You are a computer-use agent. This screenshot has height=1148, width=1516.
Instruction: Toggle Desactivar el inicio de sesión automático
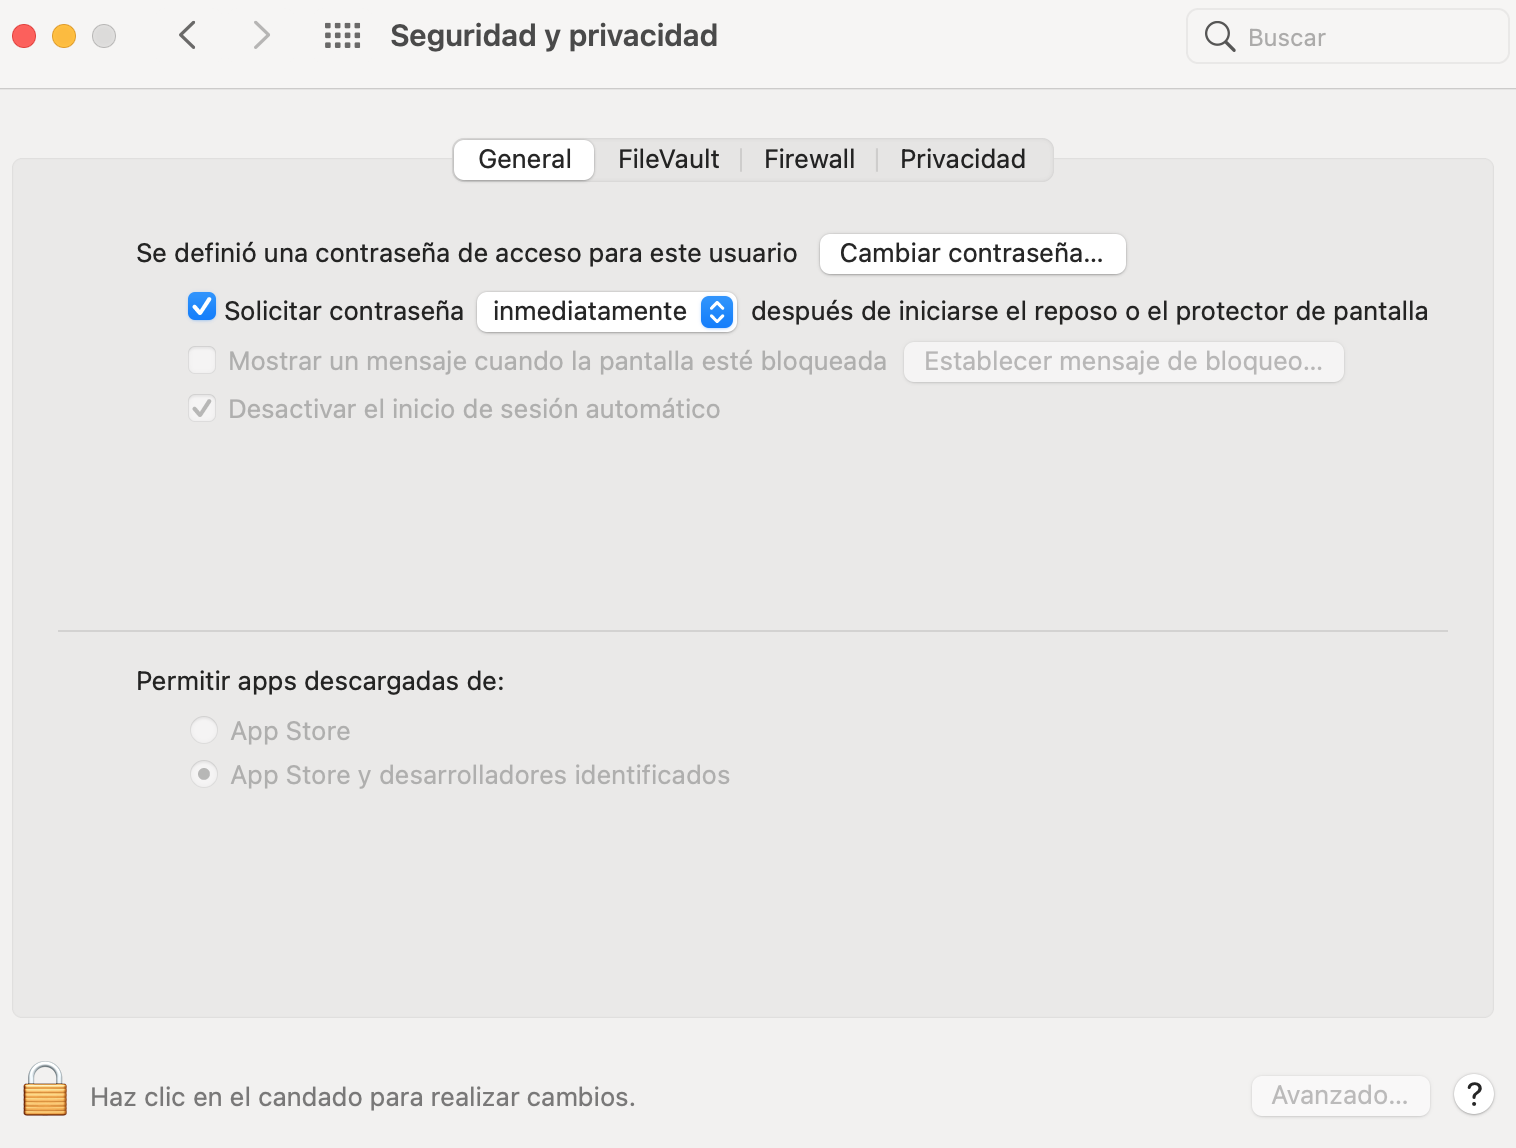[202, 408]
